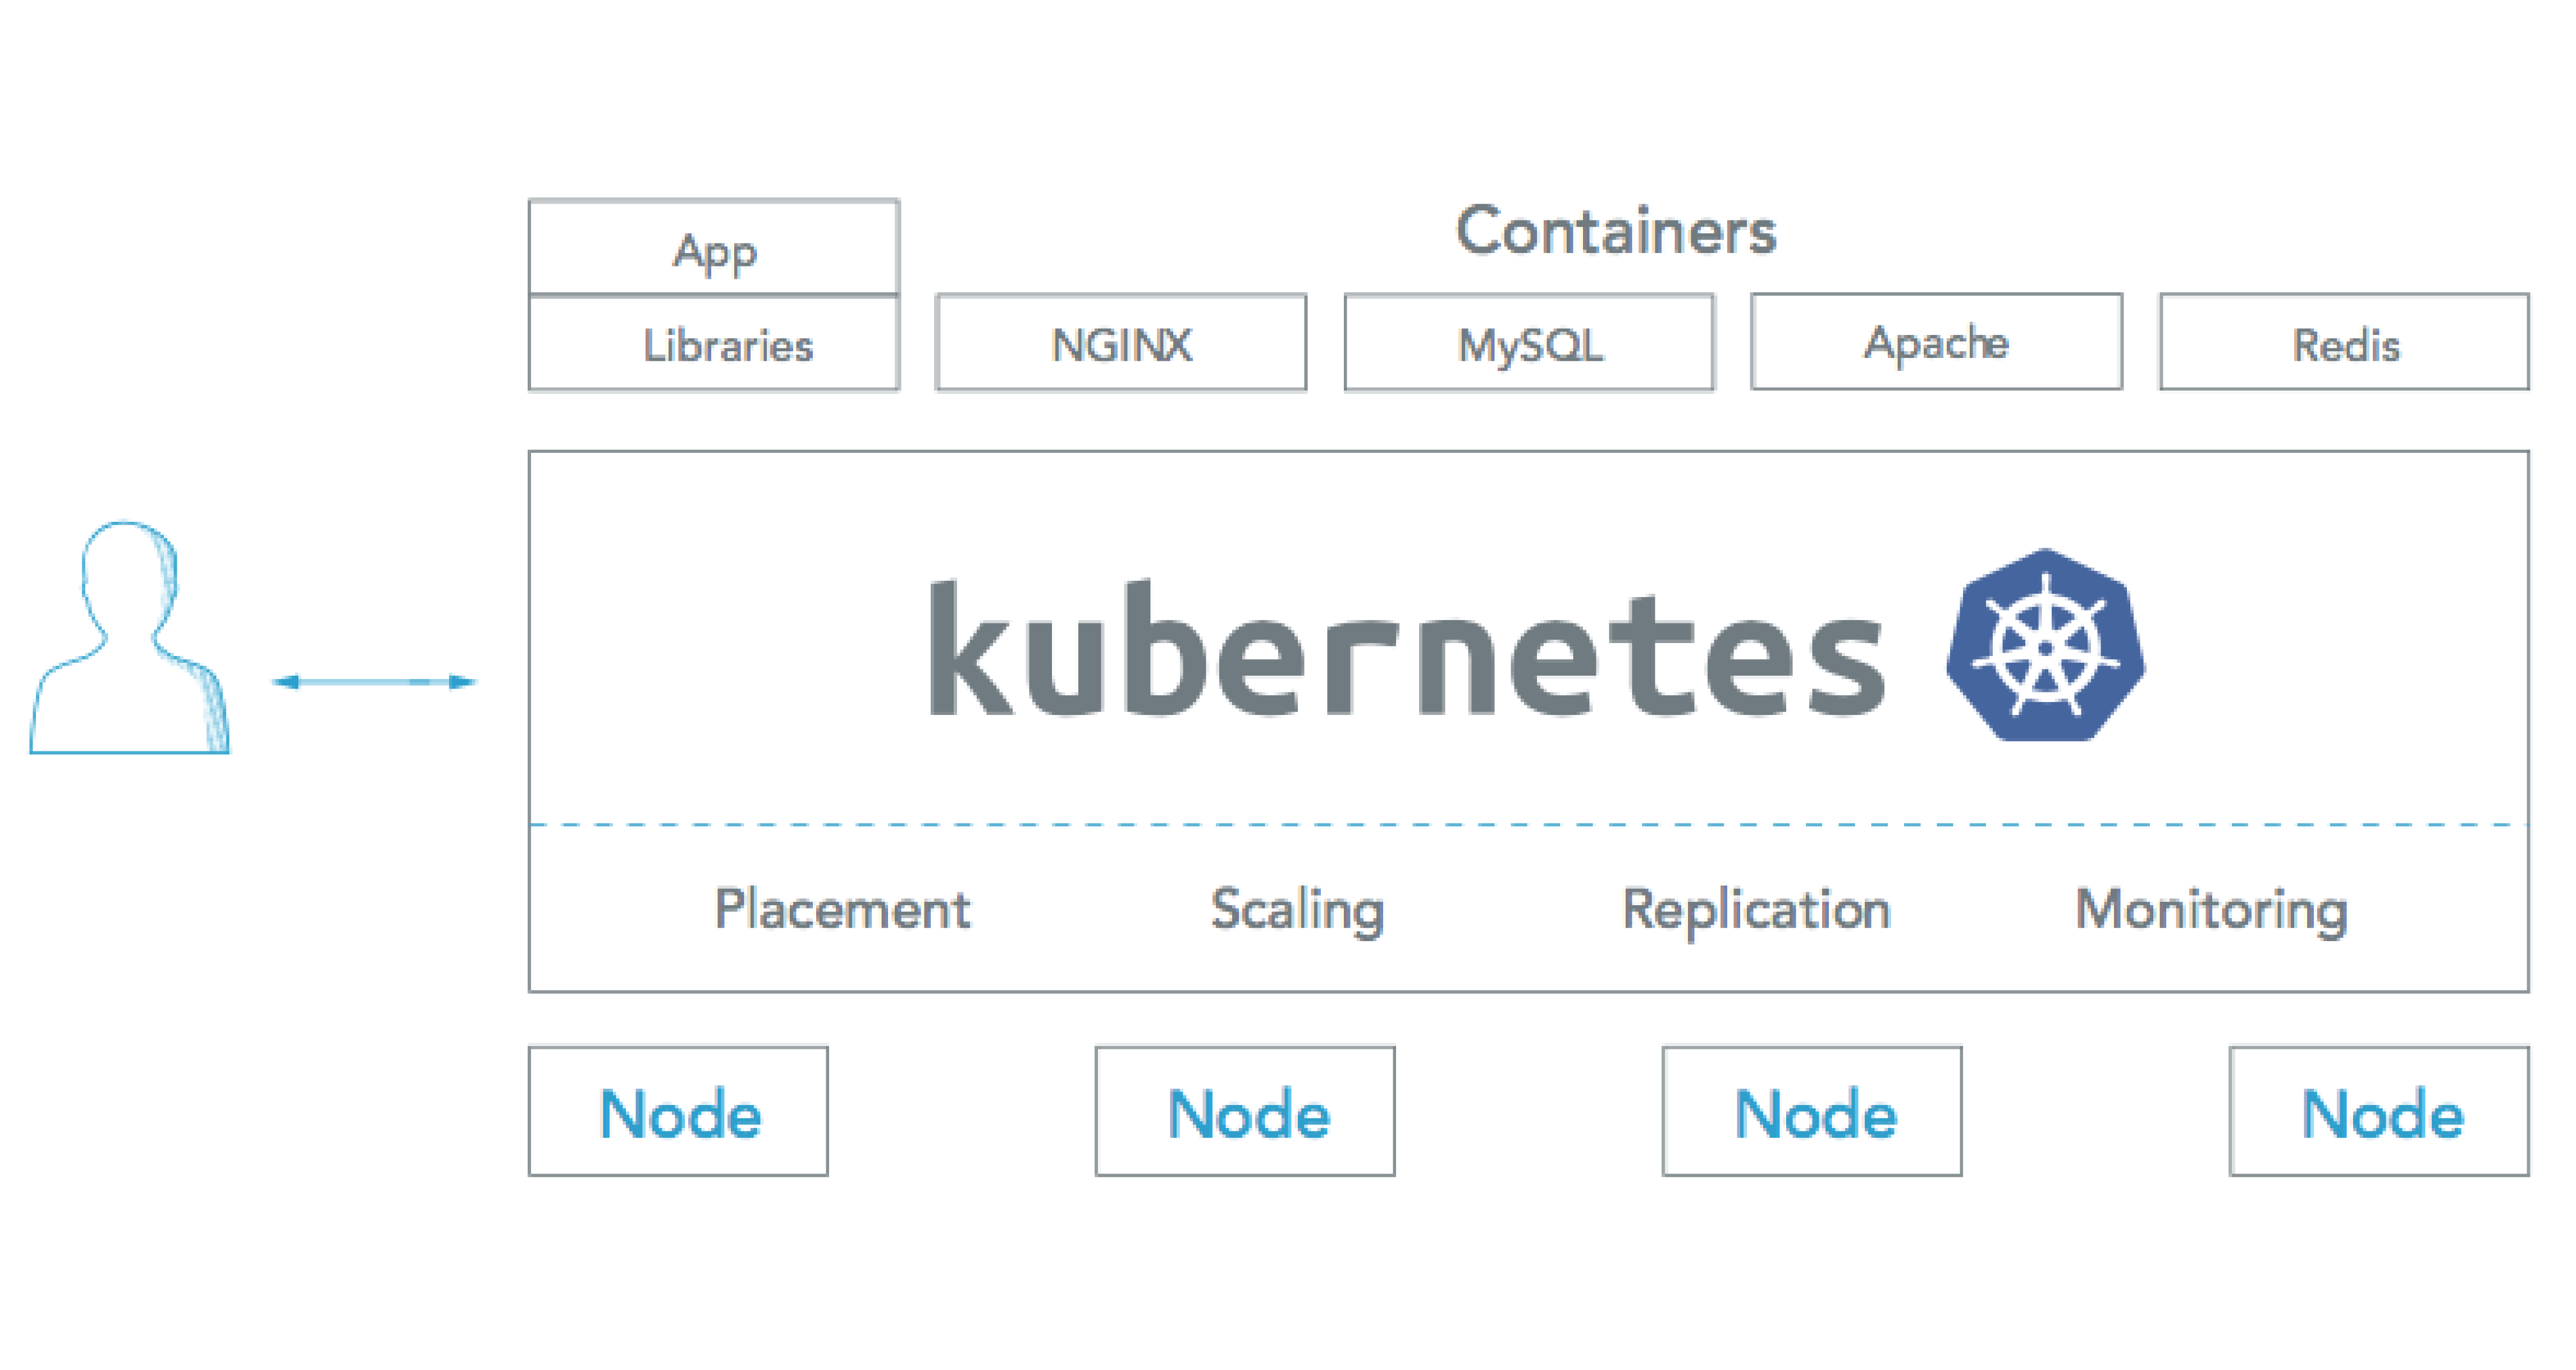Click the Apache container box
This screenshot has width=2576, height=1370.
coord(1936,342)
